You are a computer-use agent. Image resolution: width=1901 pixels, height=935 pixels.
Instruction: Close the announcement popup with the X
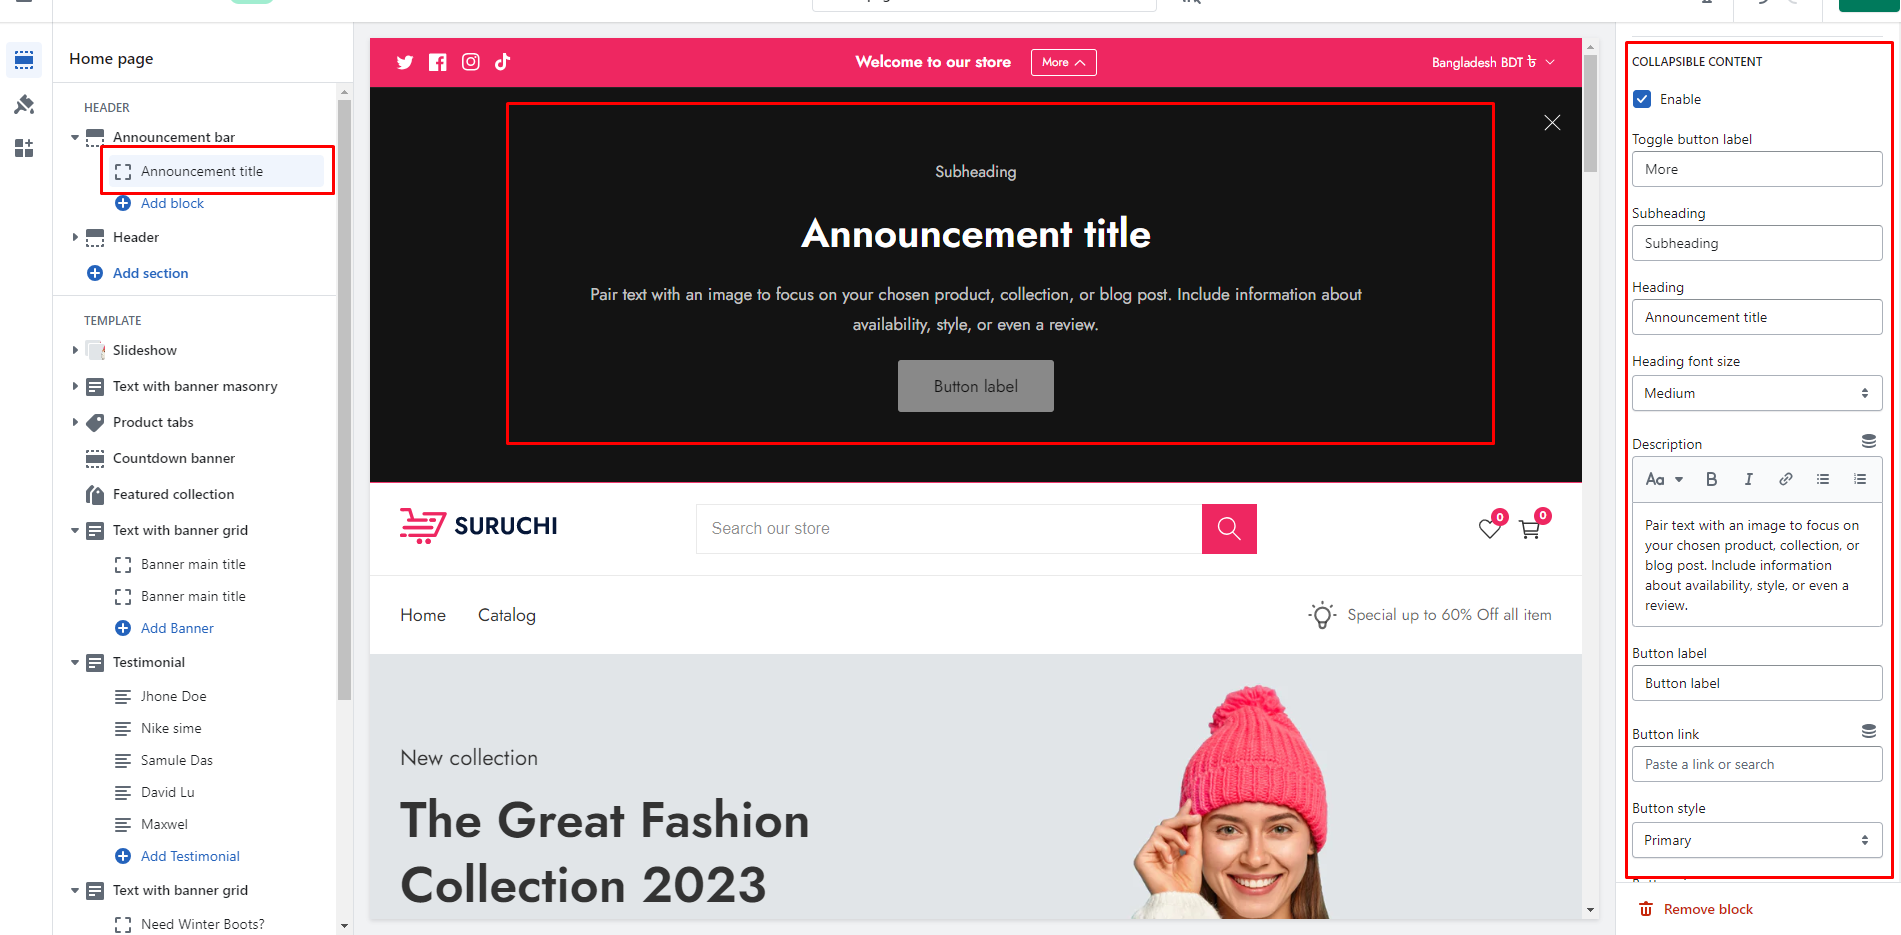1552,122
